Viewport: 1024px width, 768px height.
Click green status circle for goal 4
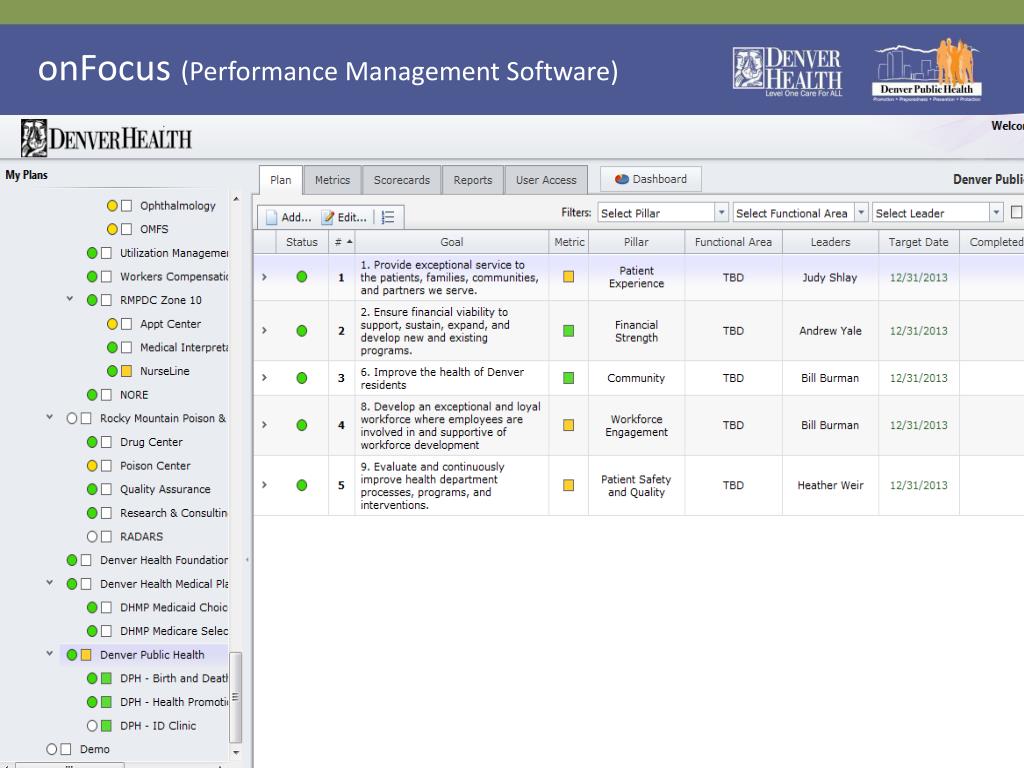[302, 425]
